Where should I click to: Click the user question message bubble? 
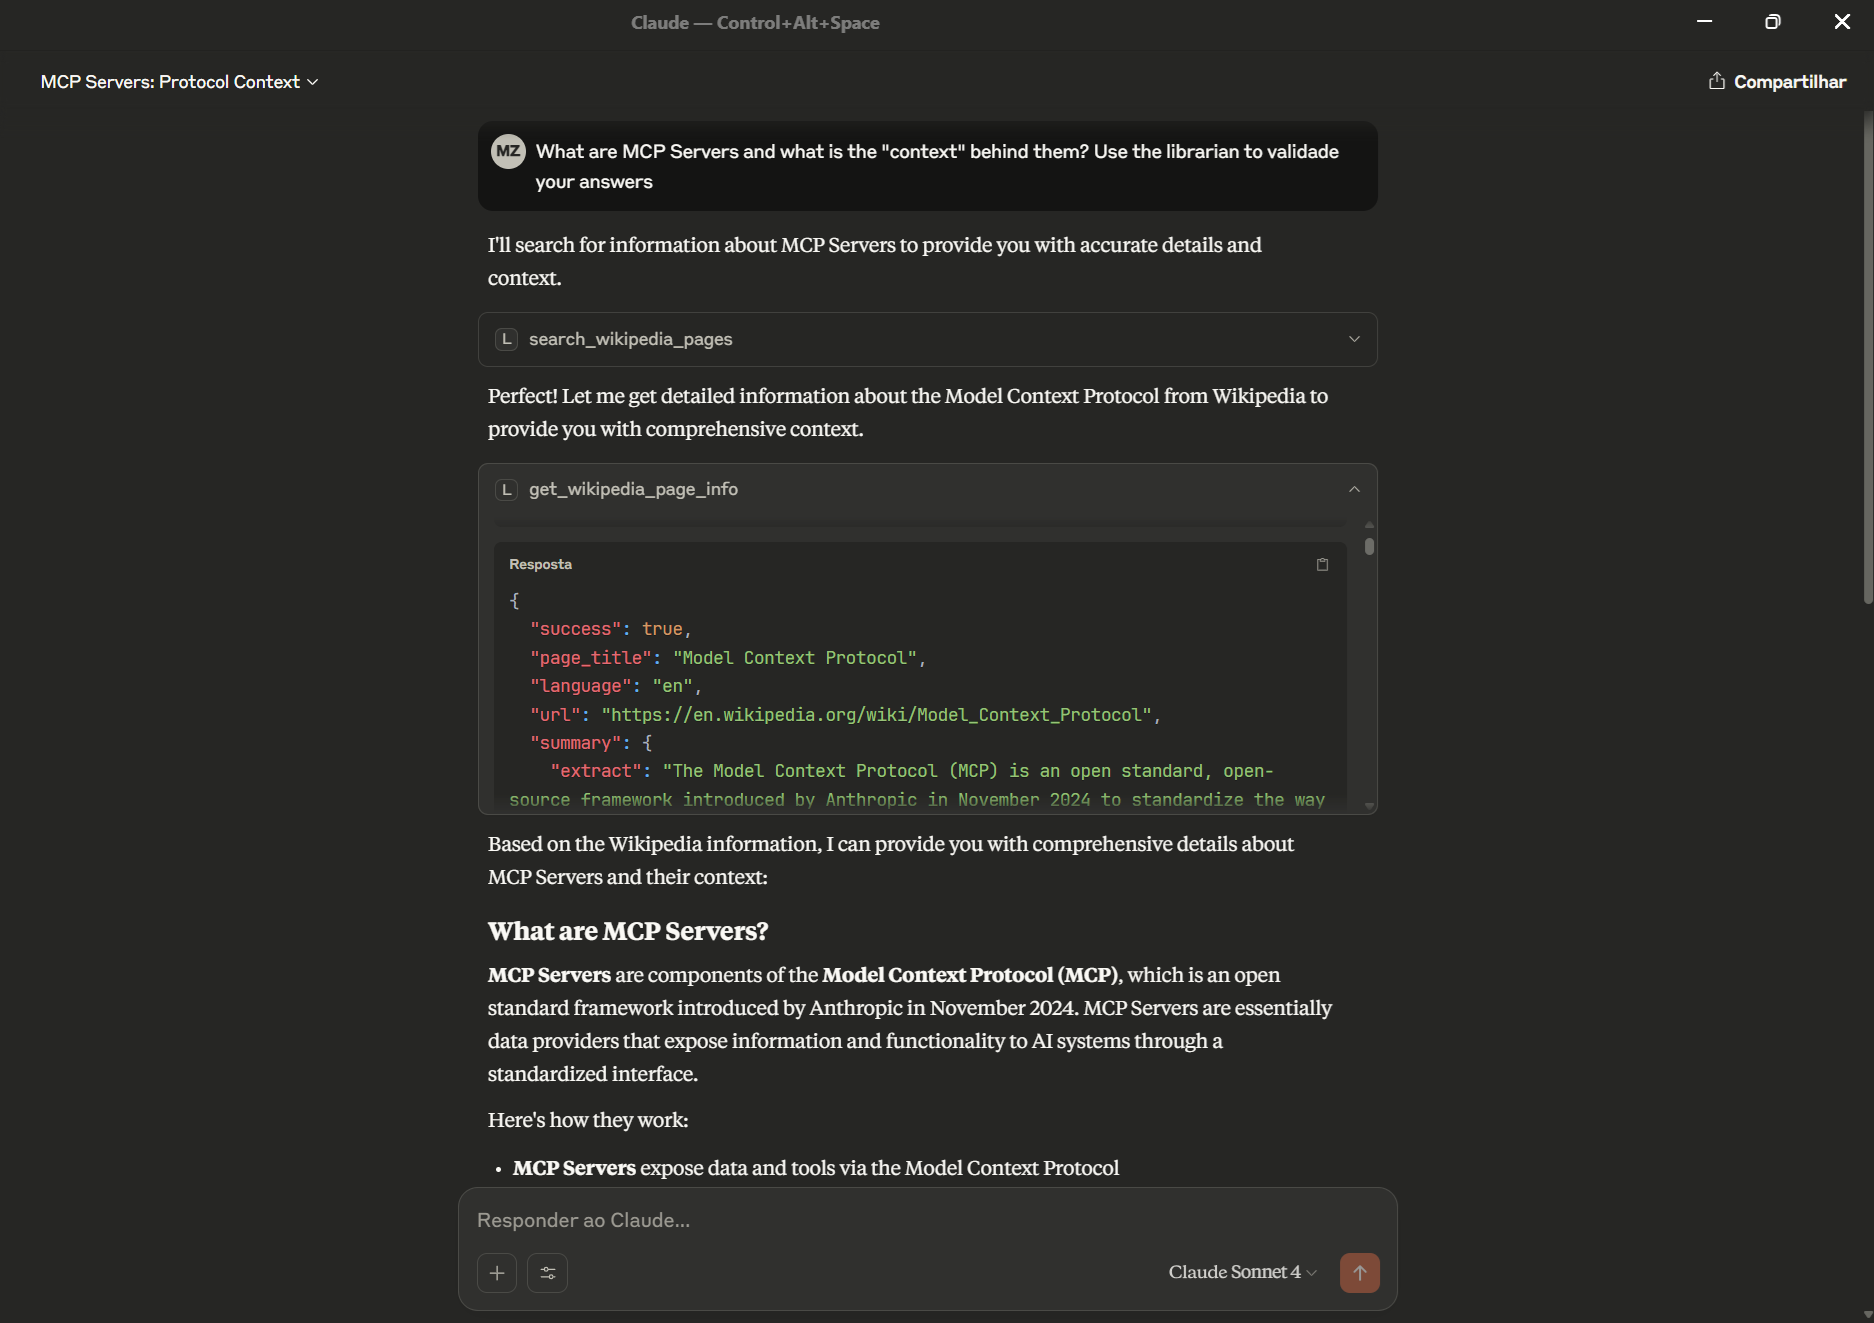927,166
